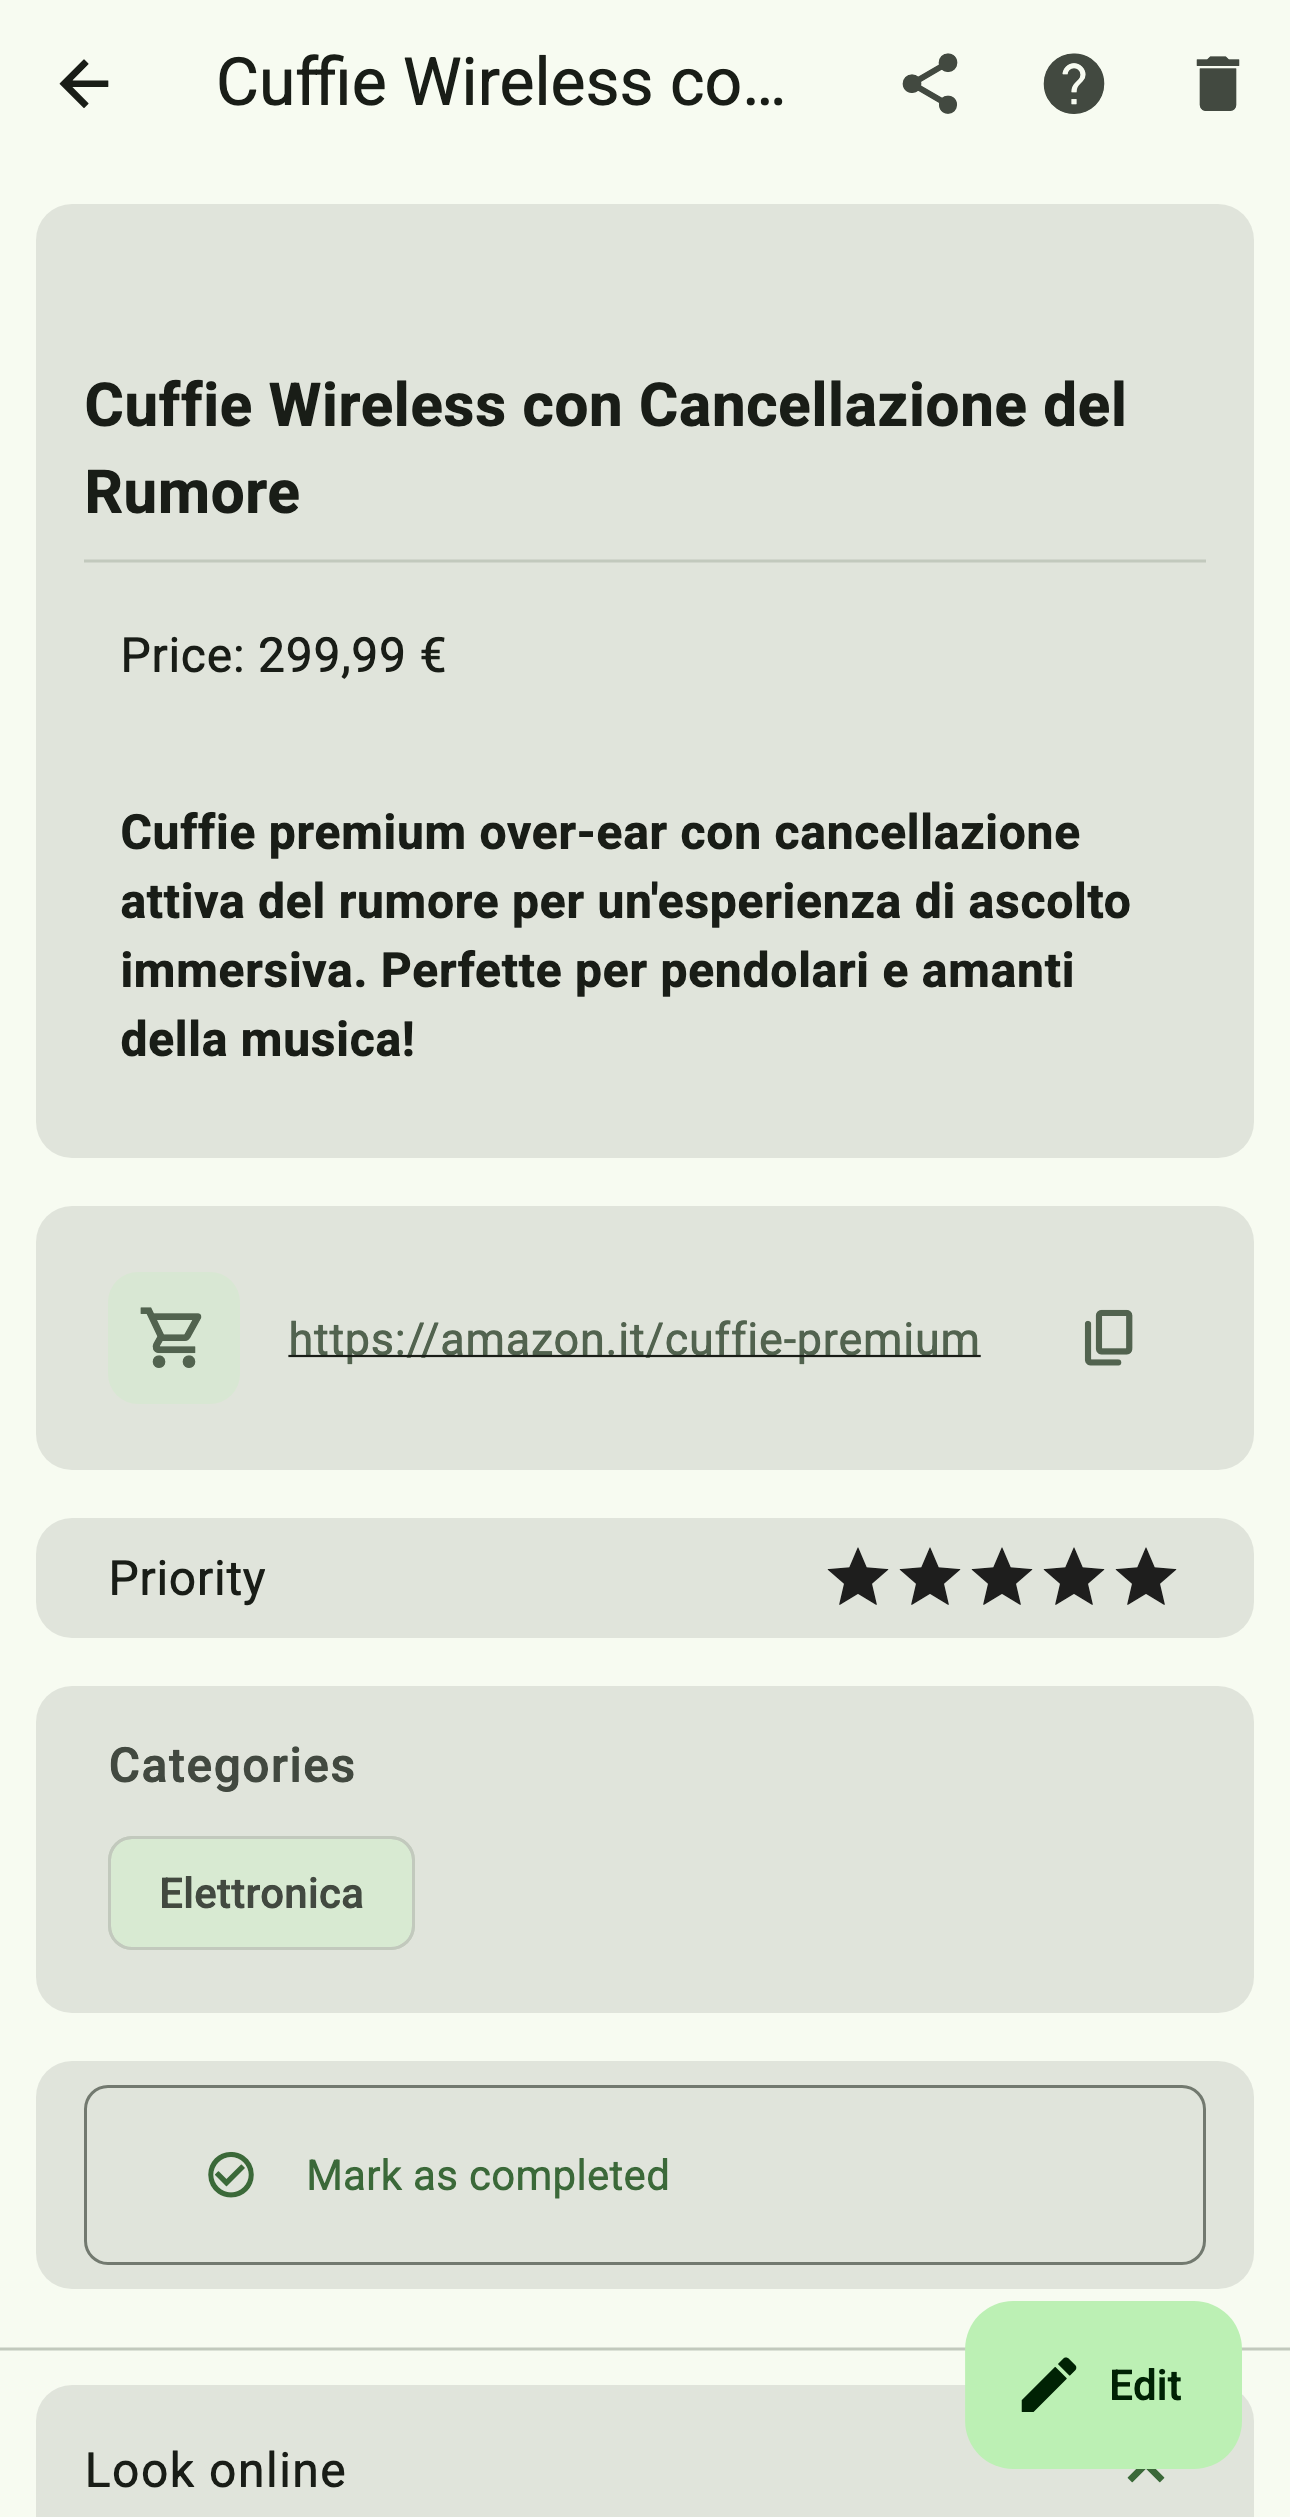The height and width of the screenshot is (2517, 1290).
Task: Tap the truncated Cuffie Wireless toolbar title
Action: tap(500, 83)
